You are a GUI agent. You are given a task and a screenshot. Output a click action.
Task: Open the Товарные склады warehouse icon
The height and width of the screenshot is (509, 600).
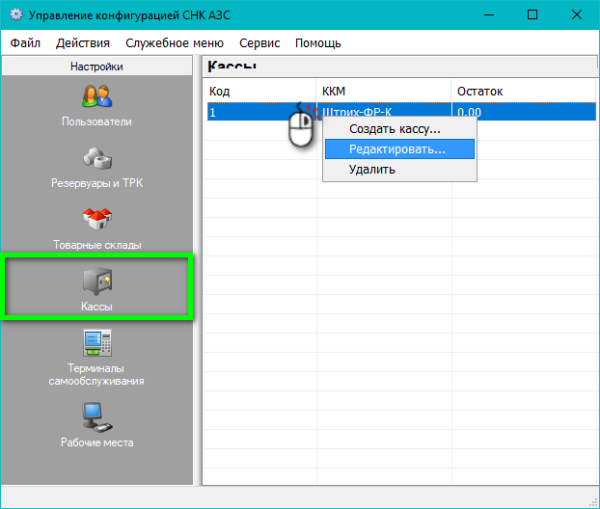point(97,220)
